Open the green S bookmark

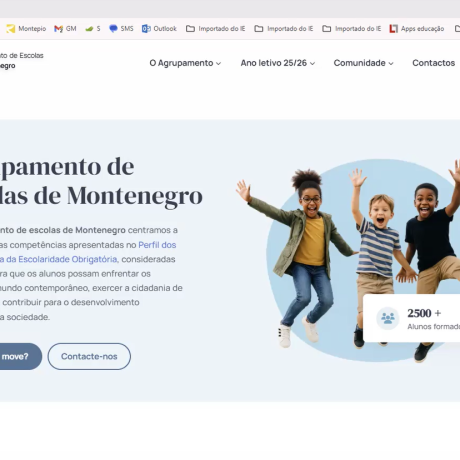pyautogui.click(x=93, y=29)
